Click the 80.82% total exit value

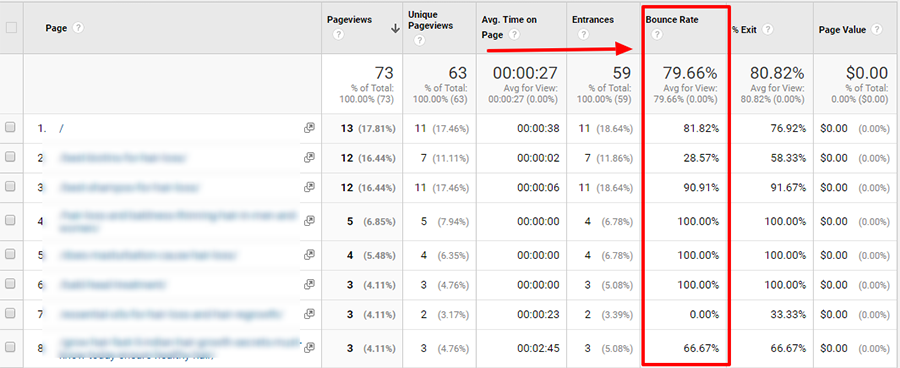777,73
